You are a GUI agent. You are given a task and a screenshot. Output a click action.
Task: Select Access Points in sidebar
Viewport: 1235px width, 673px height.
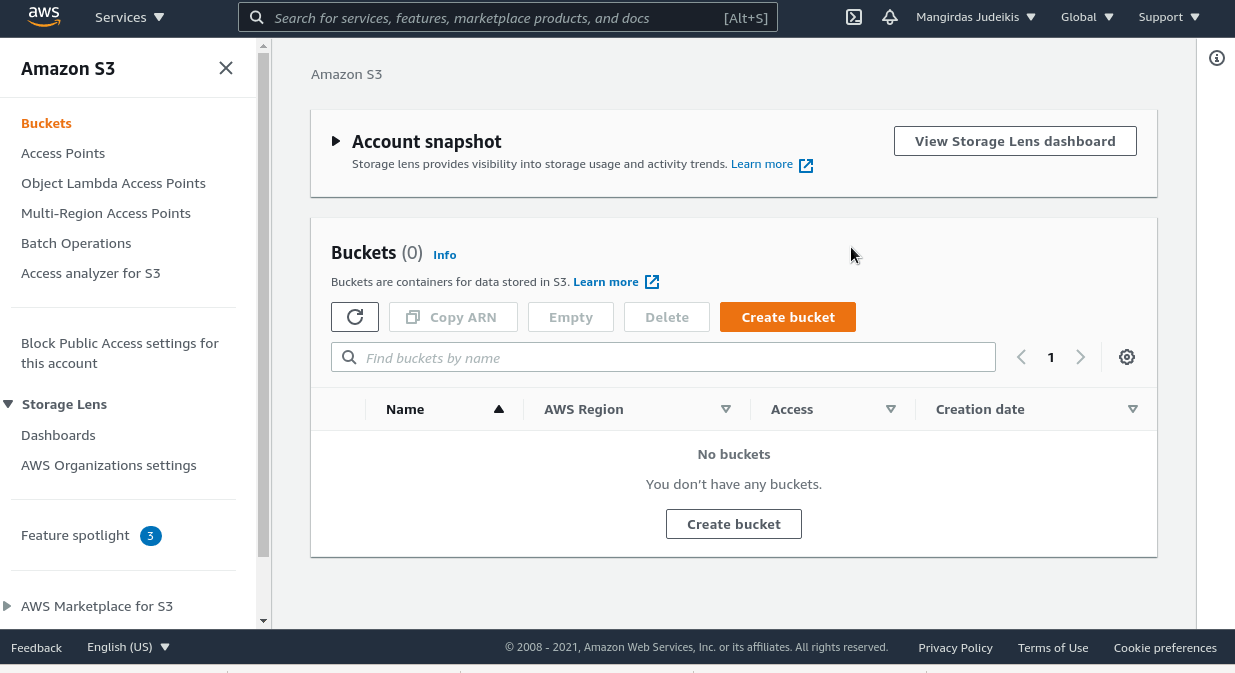tap(63, 153)
